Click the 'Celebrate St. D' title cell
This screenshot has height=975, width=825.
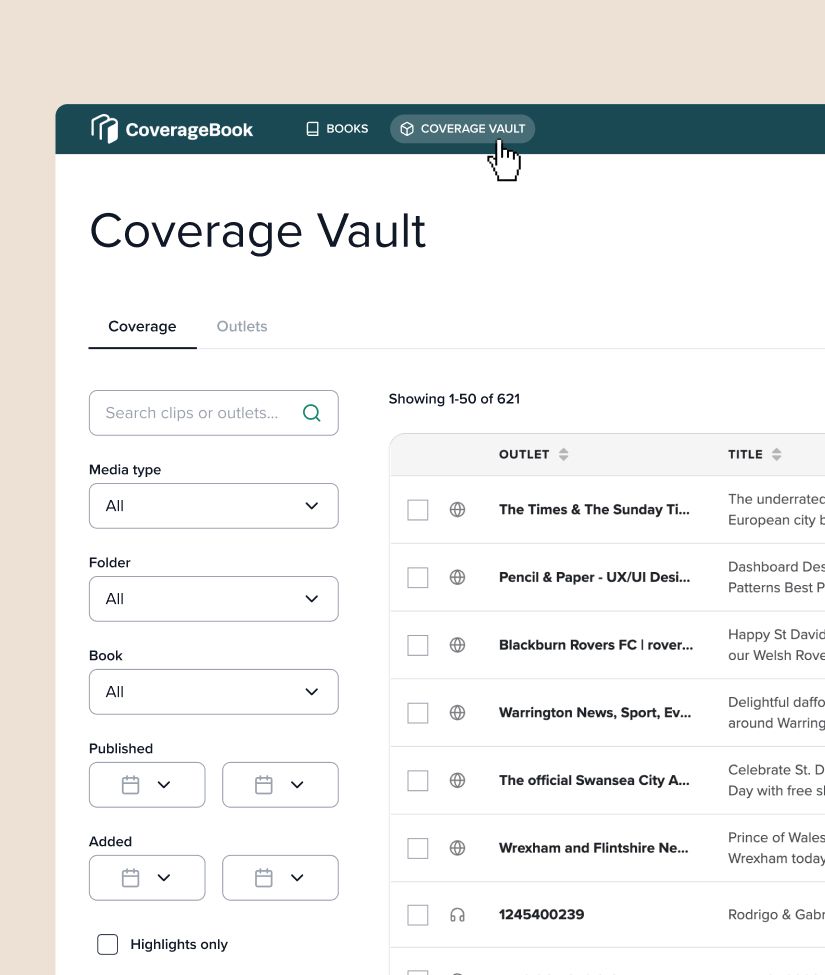pyautogui.click(x=777, y=780)
